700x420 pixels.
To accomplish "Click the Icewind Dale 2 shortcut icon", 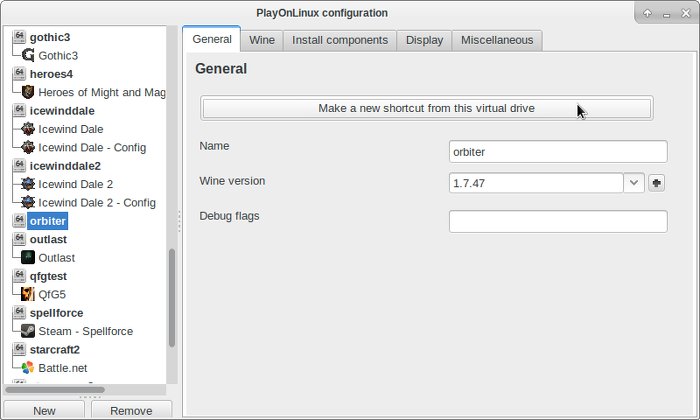I will tap(28, 184).
